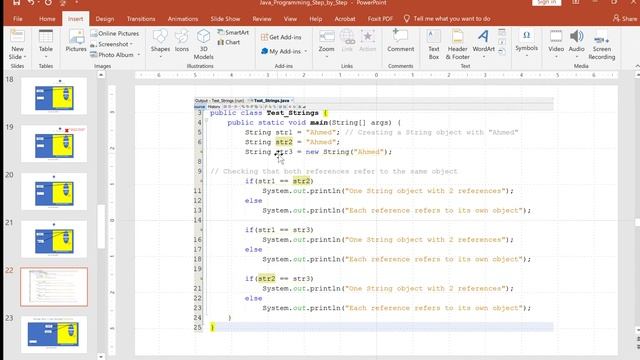
Task: Switch to the Home tab
Action: 47,19
